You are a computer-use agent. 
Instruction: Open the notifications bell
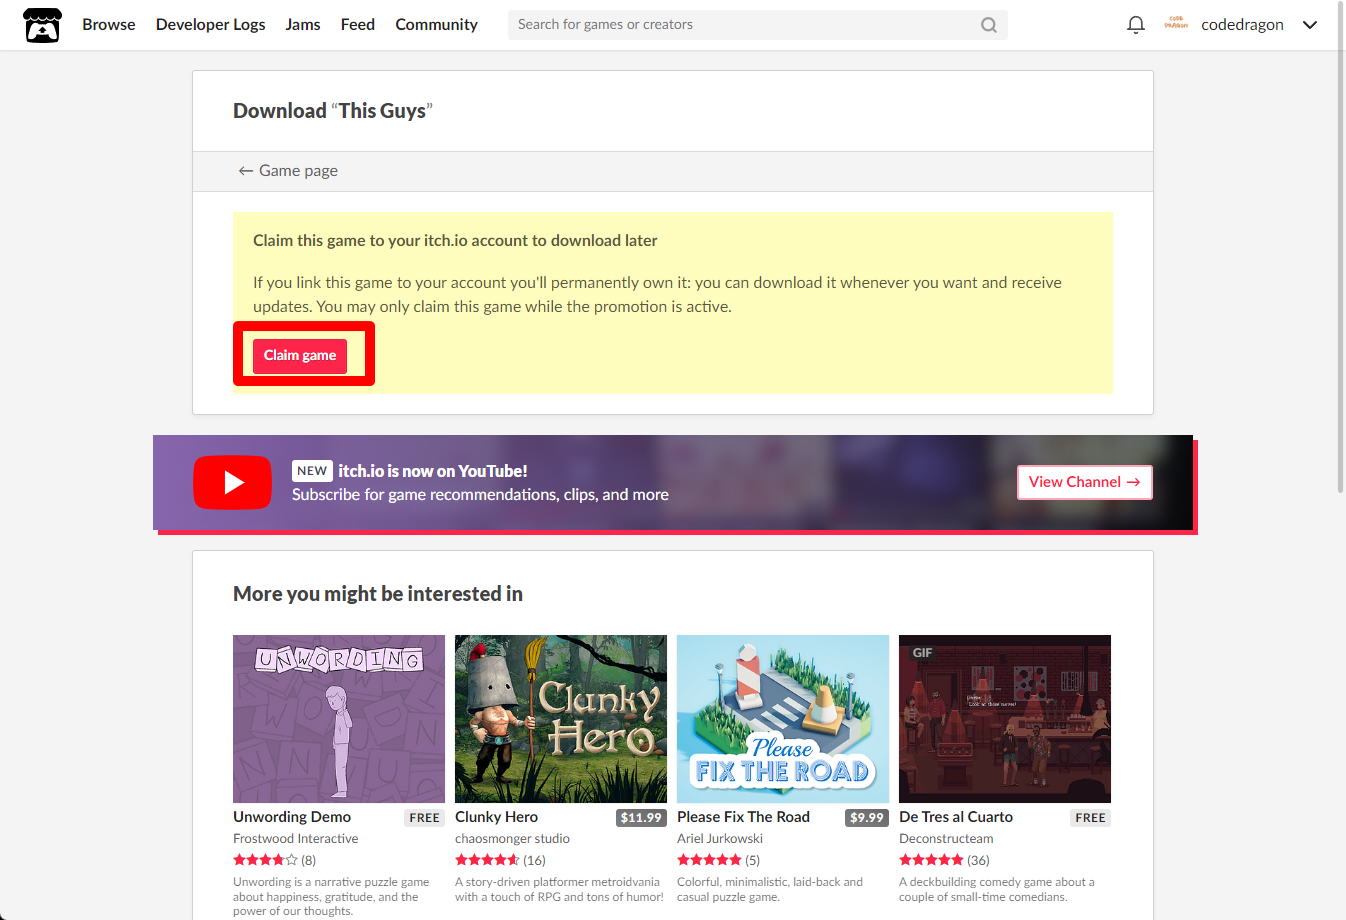click(1136, 25)
